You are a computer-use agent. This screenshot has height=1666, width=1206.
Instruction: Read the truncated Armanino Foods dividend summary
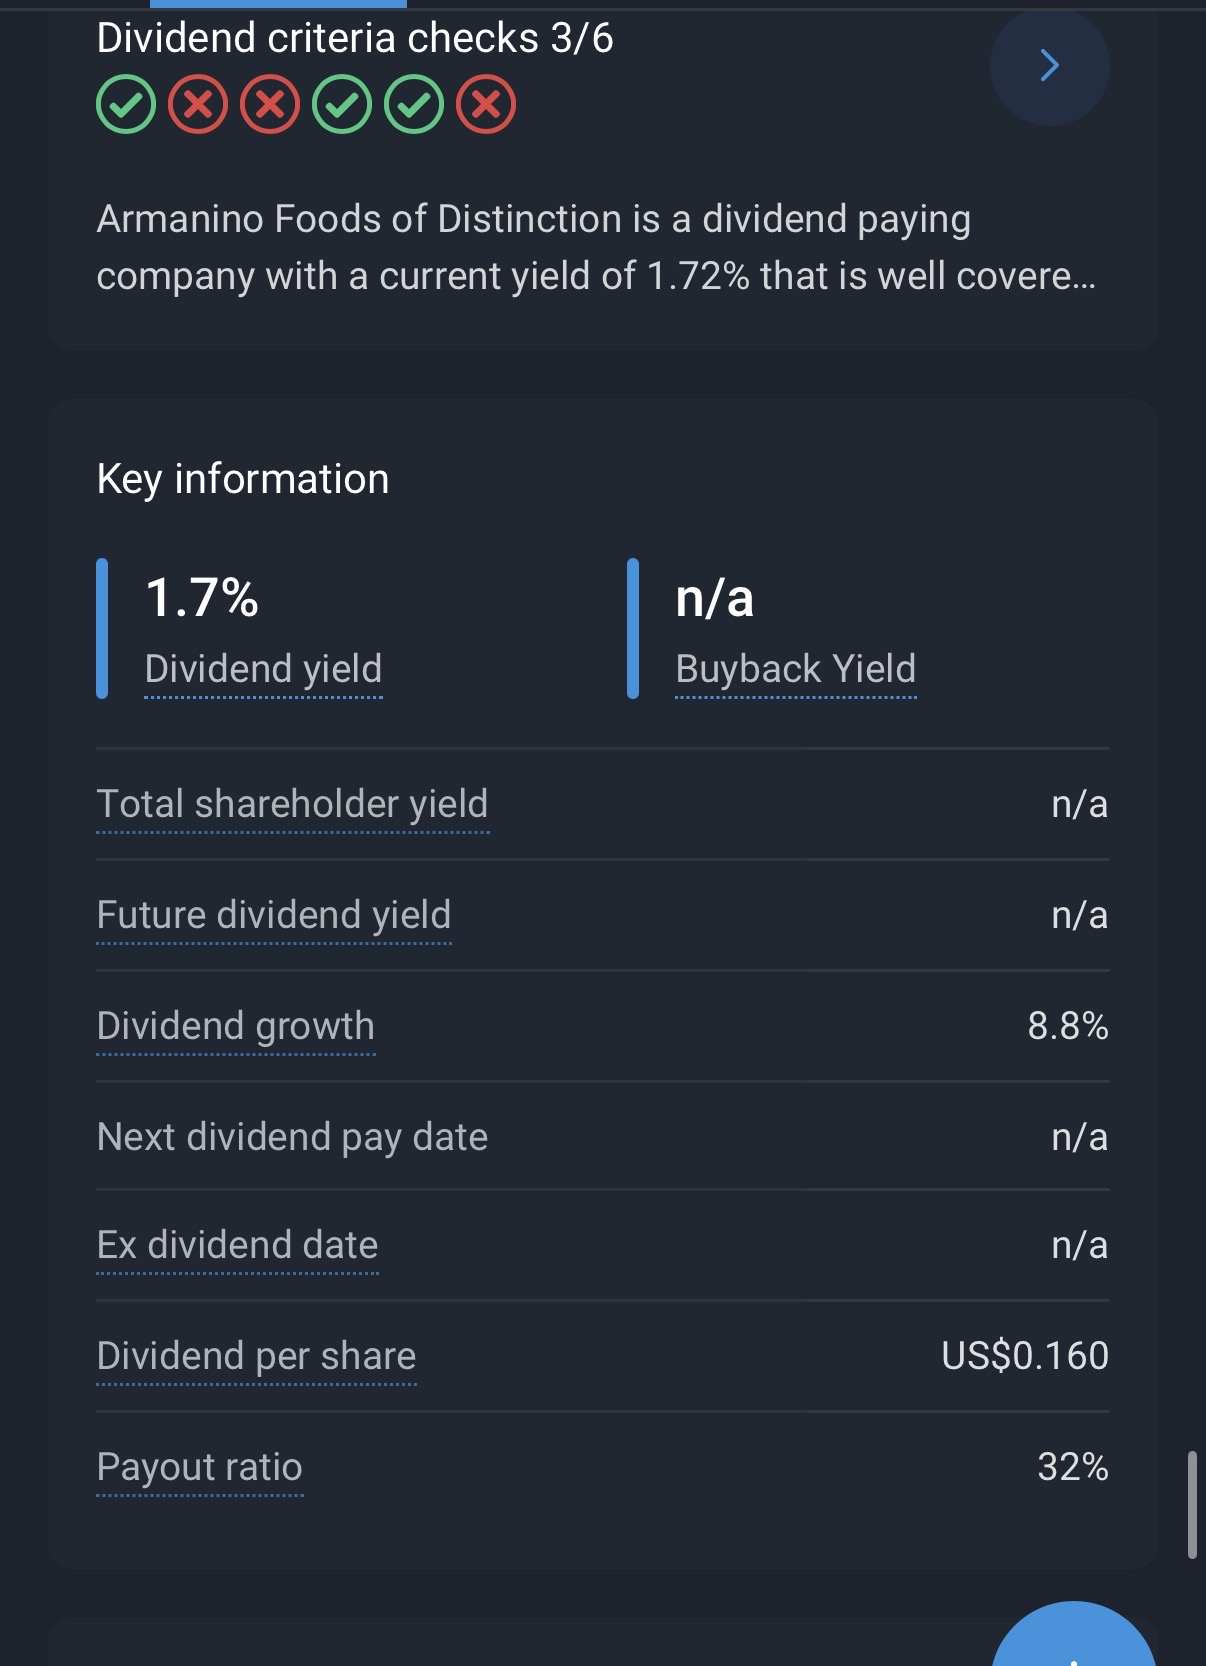click(596, 248)
